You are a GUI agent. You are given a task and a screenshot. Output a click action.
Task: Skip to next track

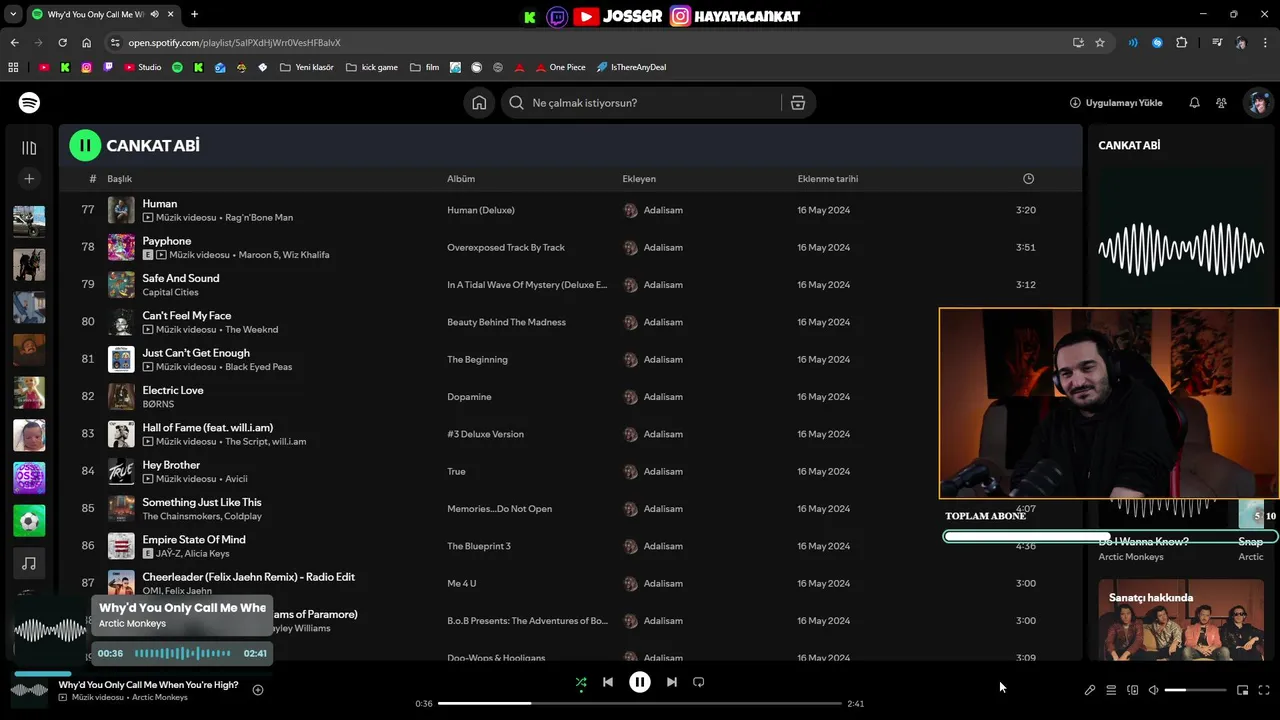[x=672, y=682]
